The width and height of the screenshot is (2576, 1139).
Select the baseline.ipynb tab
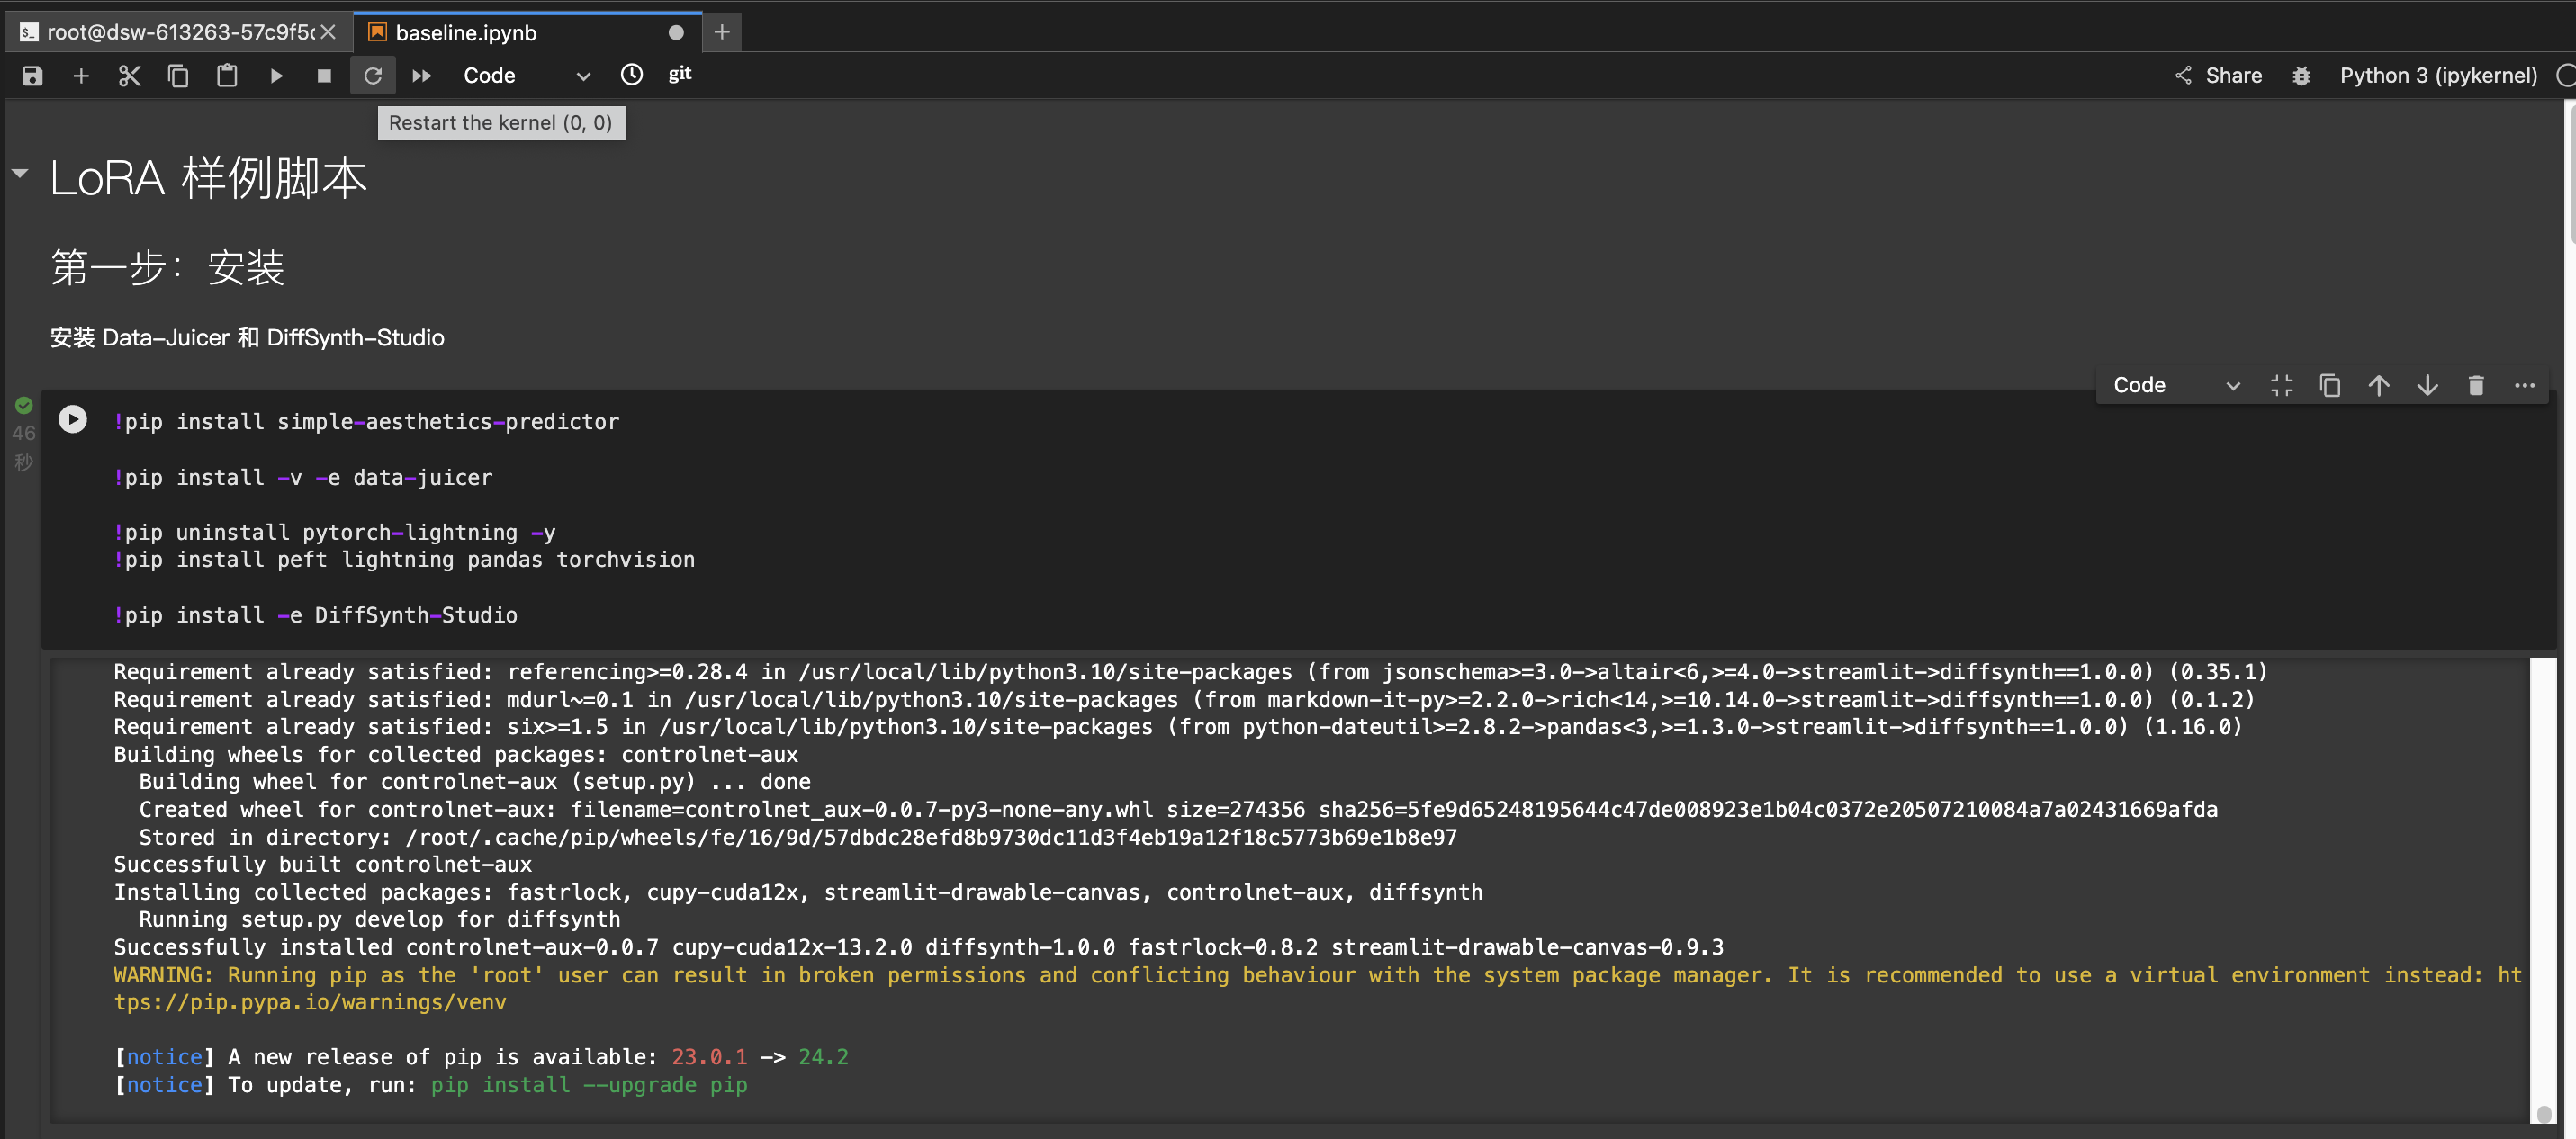526,32
